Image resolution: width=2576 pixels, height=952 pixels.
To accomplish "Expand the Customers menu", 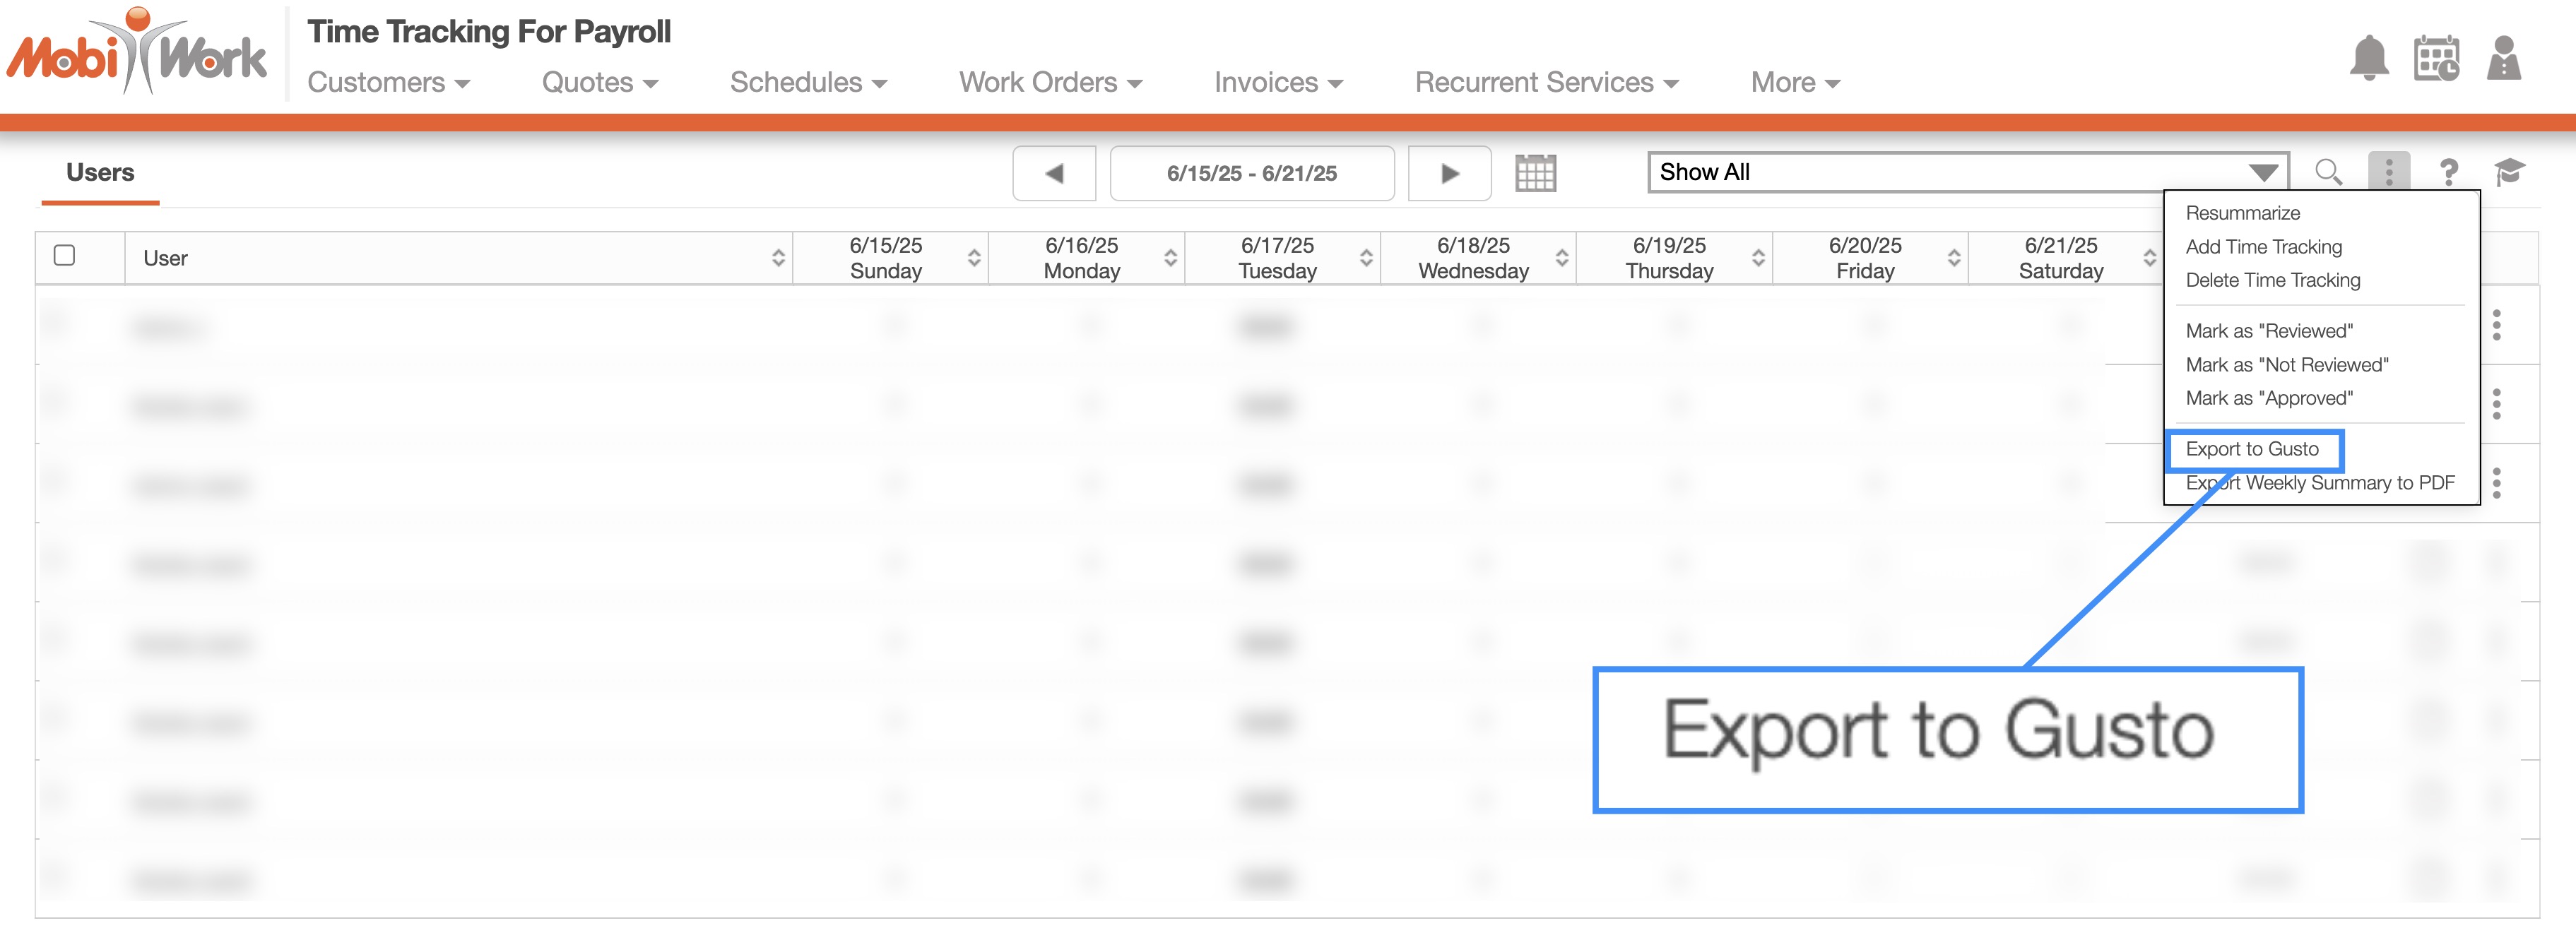I will click(x=388, y=82).
